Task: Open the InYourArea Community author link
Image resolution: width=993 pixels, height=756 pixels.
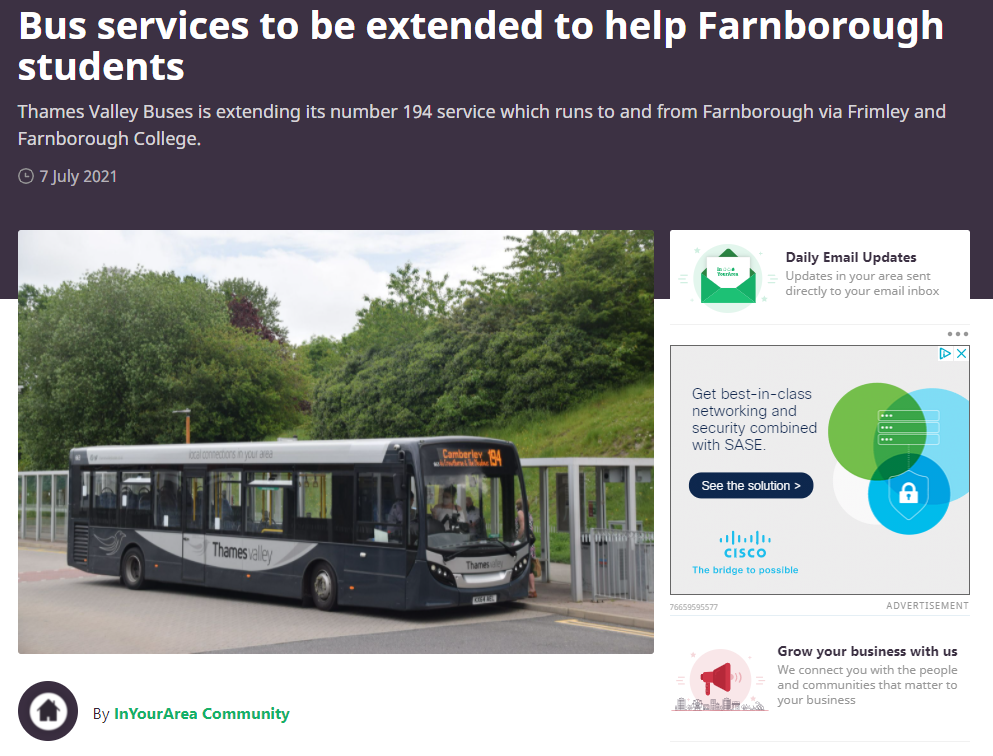Action: point(201,714)
